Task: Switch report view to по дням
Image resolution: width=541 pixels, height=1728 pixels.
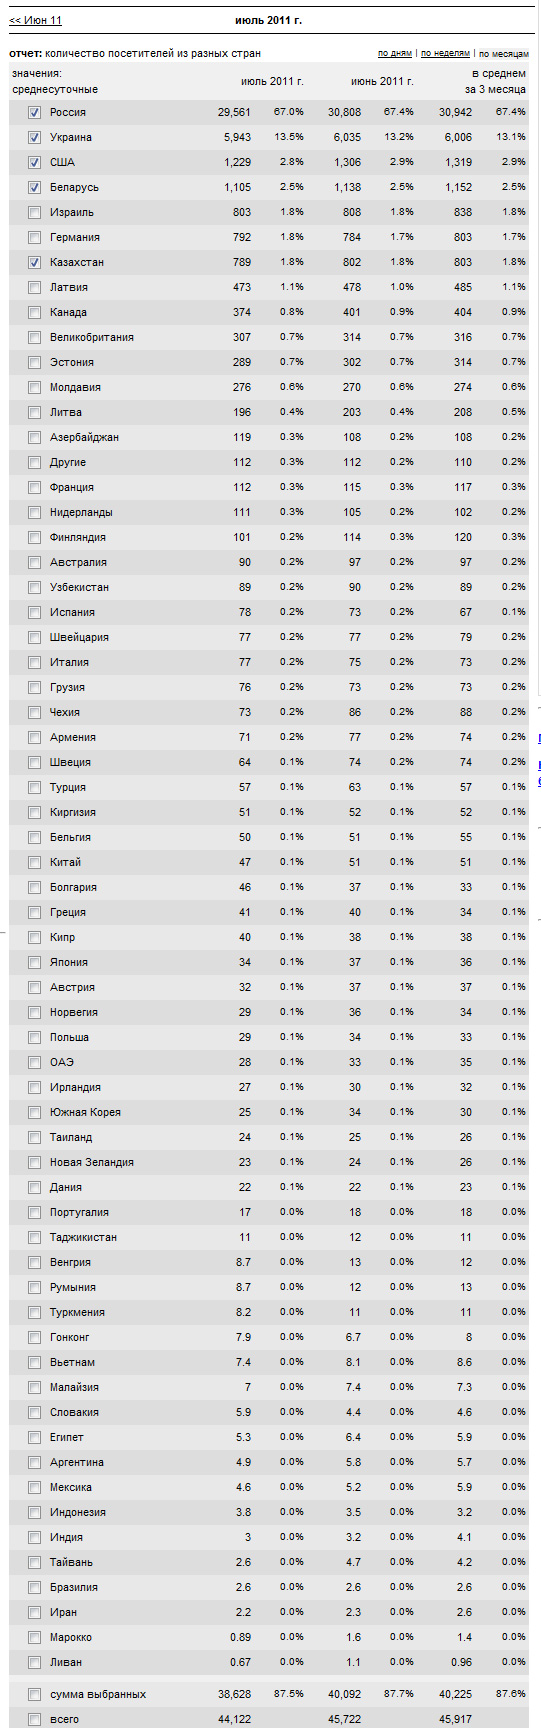Action: [395, 54]
